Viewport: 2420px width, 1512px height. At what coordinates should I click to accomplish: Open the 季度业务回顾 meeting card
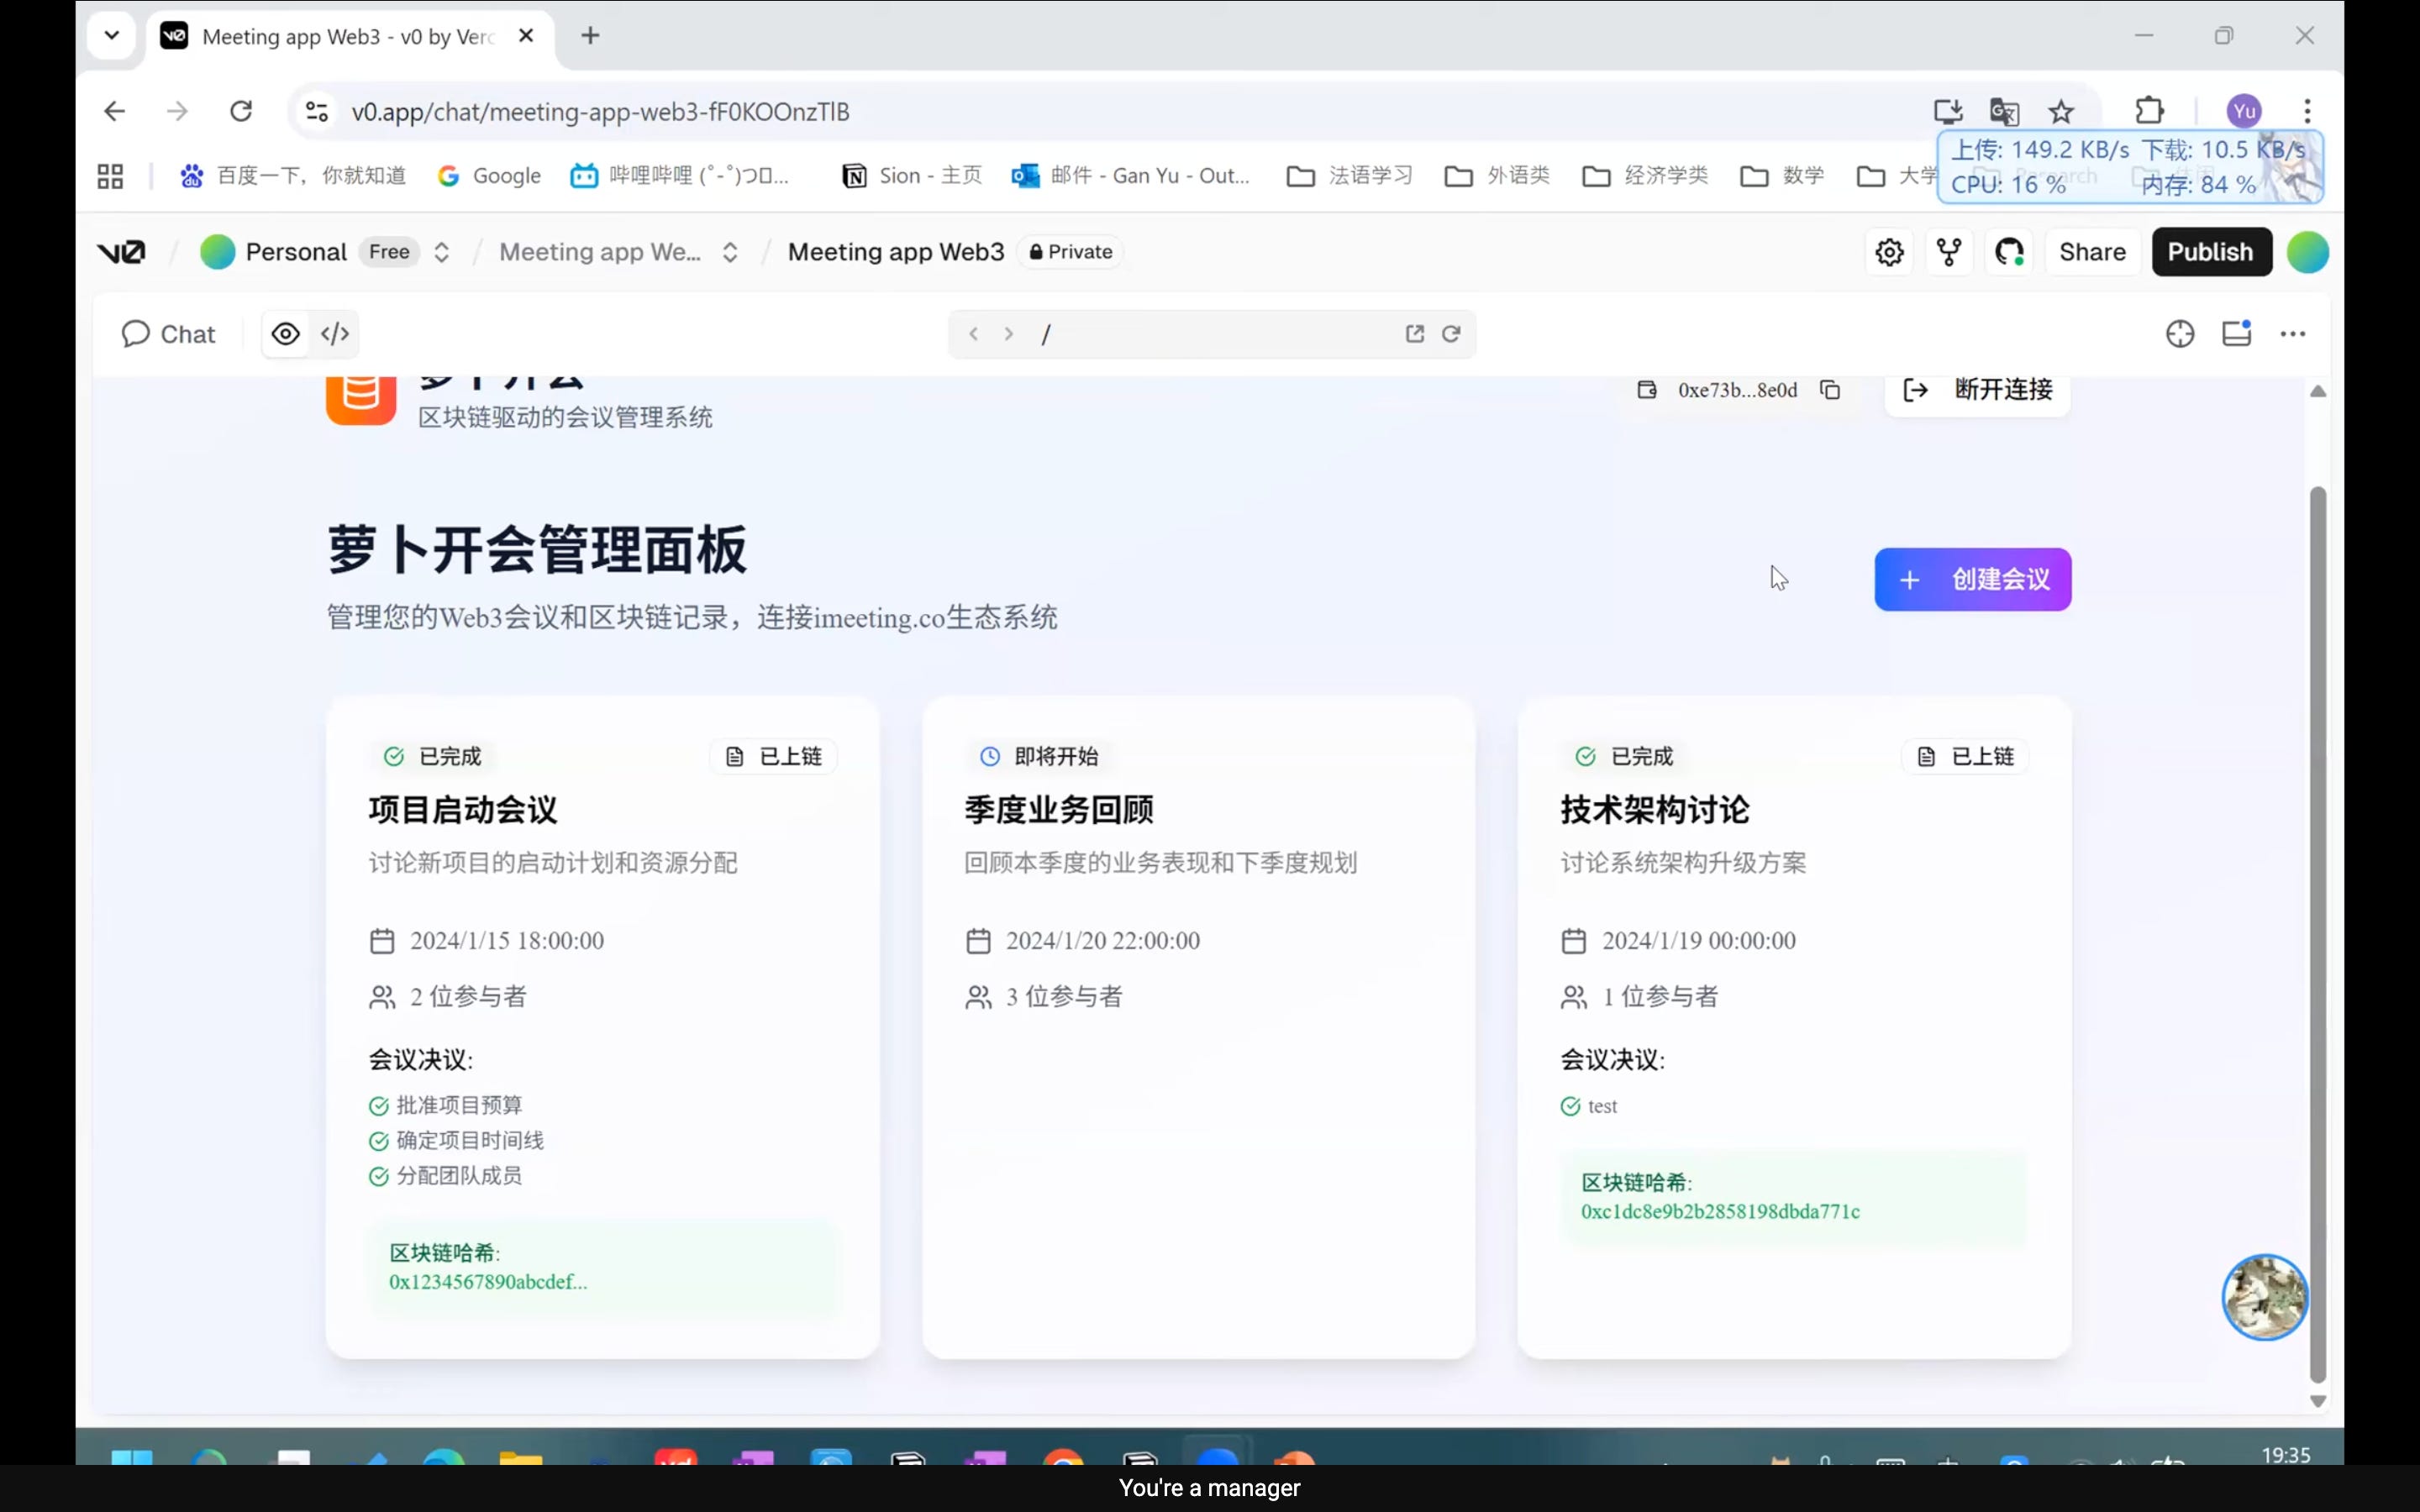(1198, 1026)
